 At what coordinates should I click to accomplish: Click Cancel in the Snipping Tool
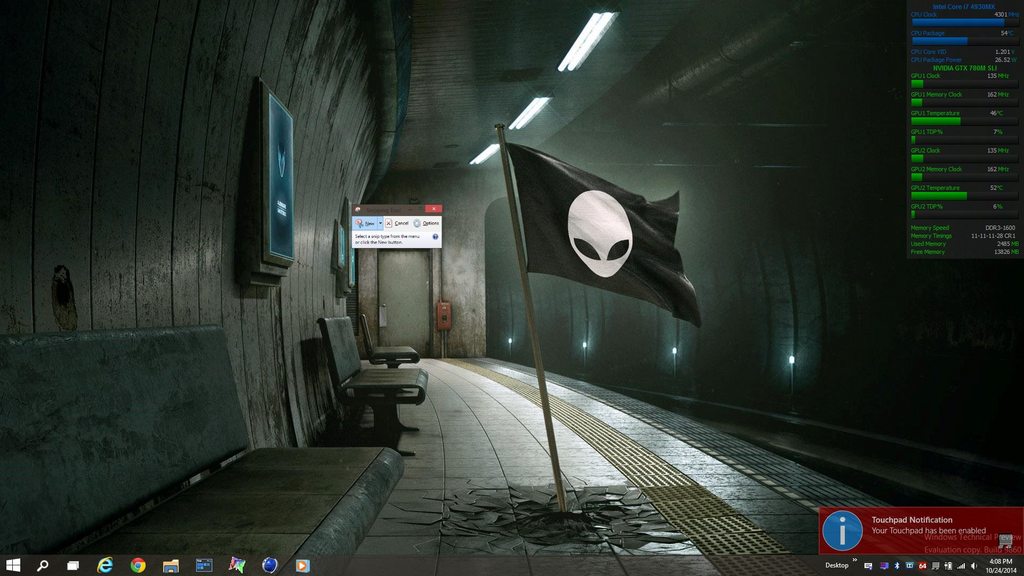(x=397, y=223)
